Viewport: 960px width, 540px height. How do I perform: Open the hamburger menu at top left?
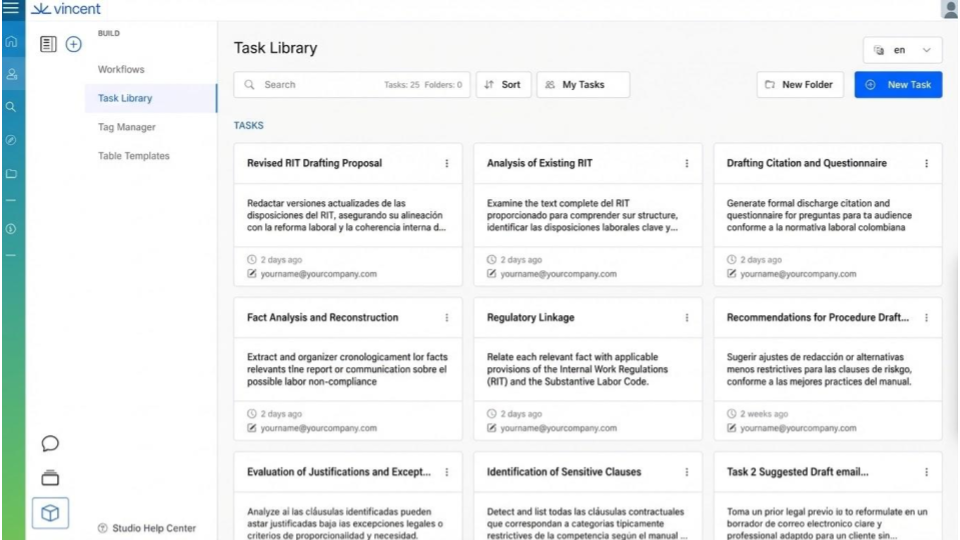point(12,9)
